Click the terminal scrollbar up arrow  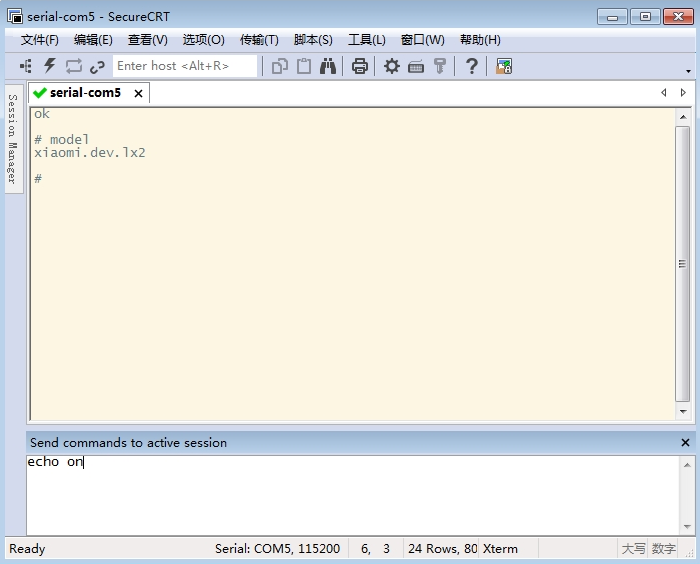click(683, 117)
